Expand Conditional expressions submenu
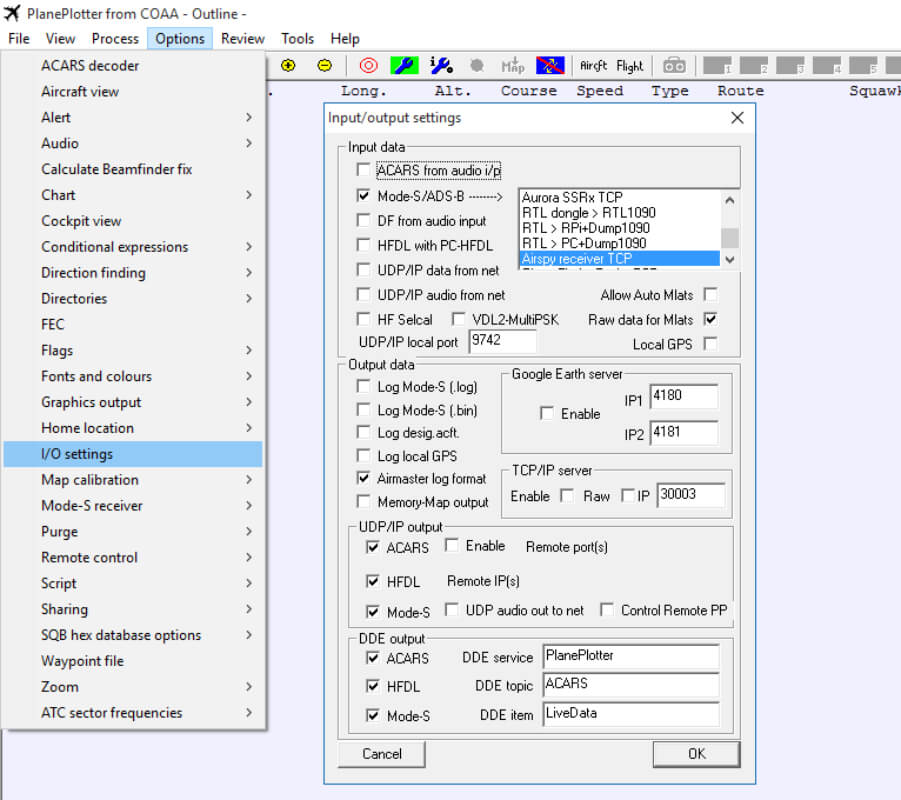This screenshot has height=800, width=901. pos(133,247)
